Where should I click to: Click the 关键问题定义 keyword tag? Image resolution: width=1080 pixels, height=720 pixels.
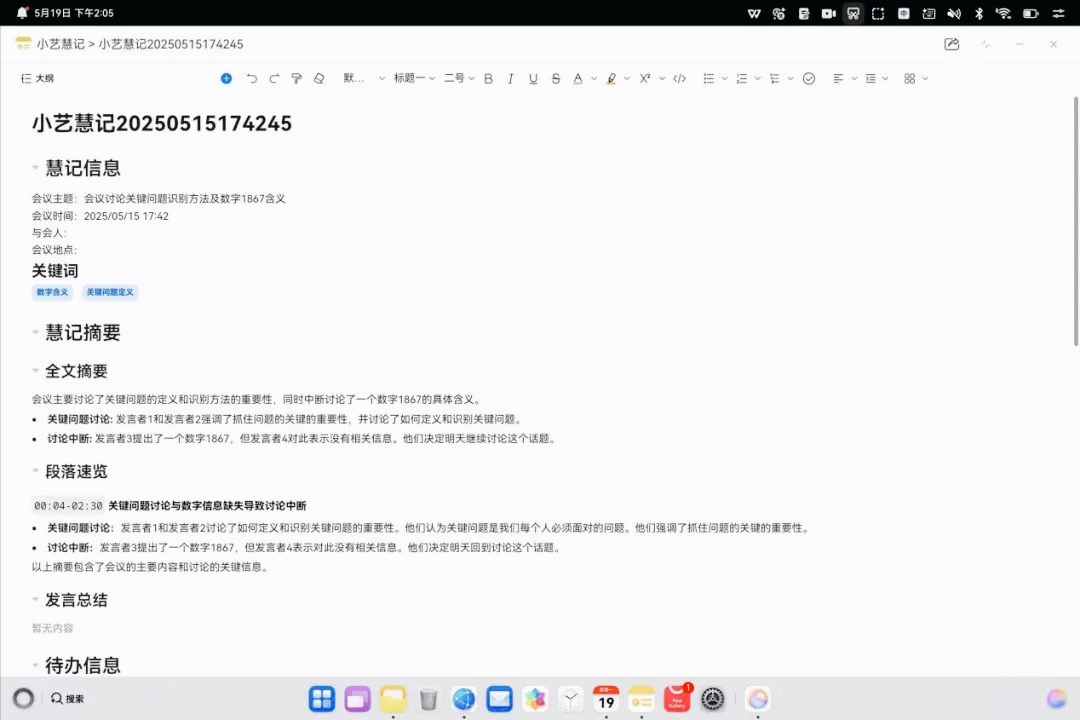[x=110, y=292]
